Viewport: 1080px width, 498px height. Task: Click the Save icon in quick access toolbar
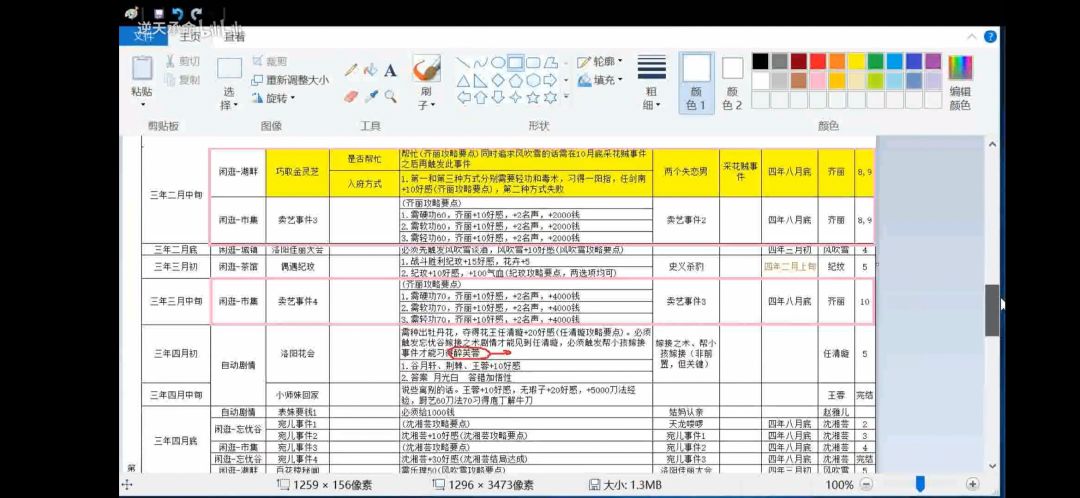point(158,14)
